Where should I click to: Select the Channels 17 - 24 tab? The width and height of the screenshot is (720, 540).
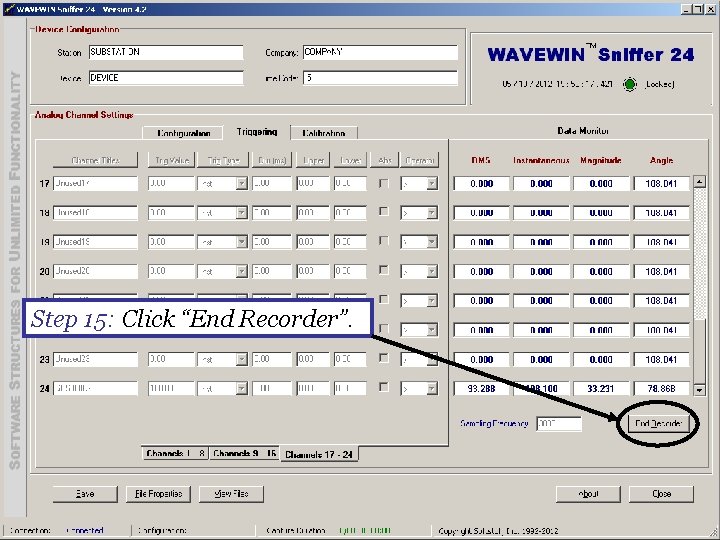click(319, 454)
